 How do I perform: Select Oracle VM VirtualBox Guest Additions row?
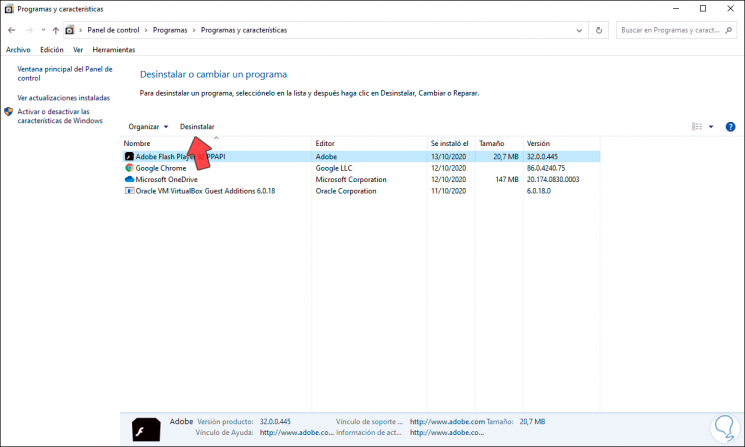361,191
